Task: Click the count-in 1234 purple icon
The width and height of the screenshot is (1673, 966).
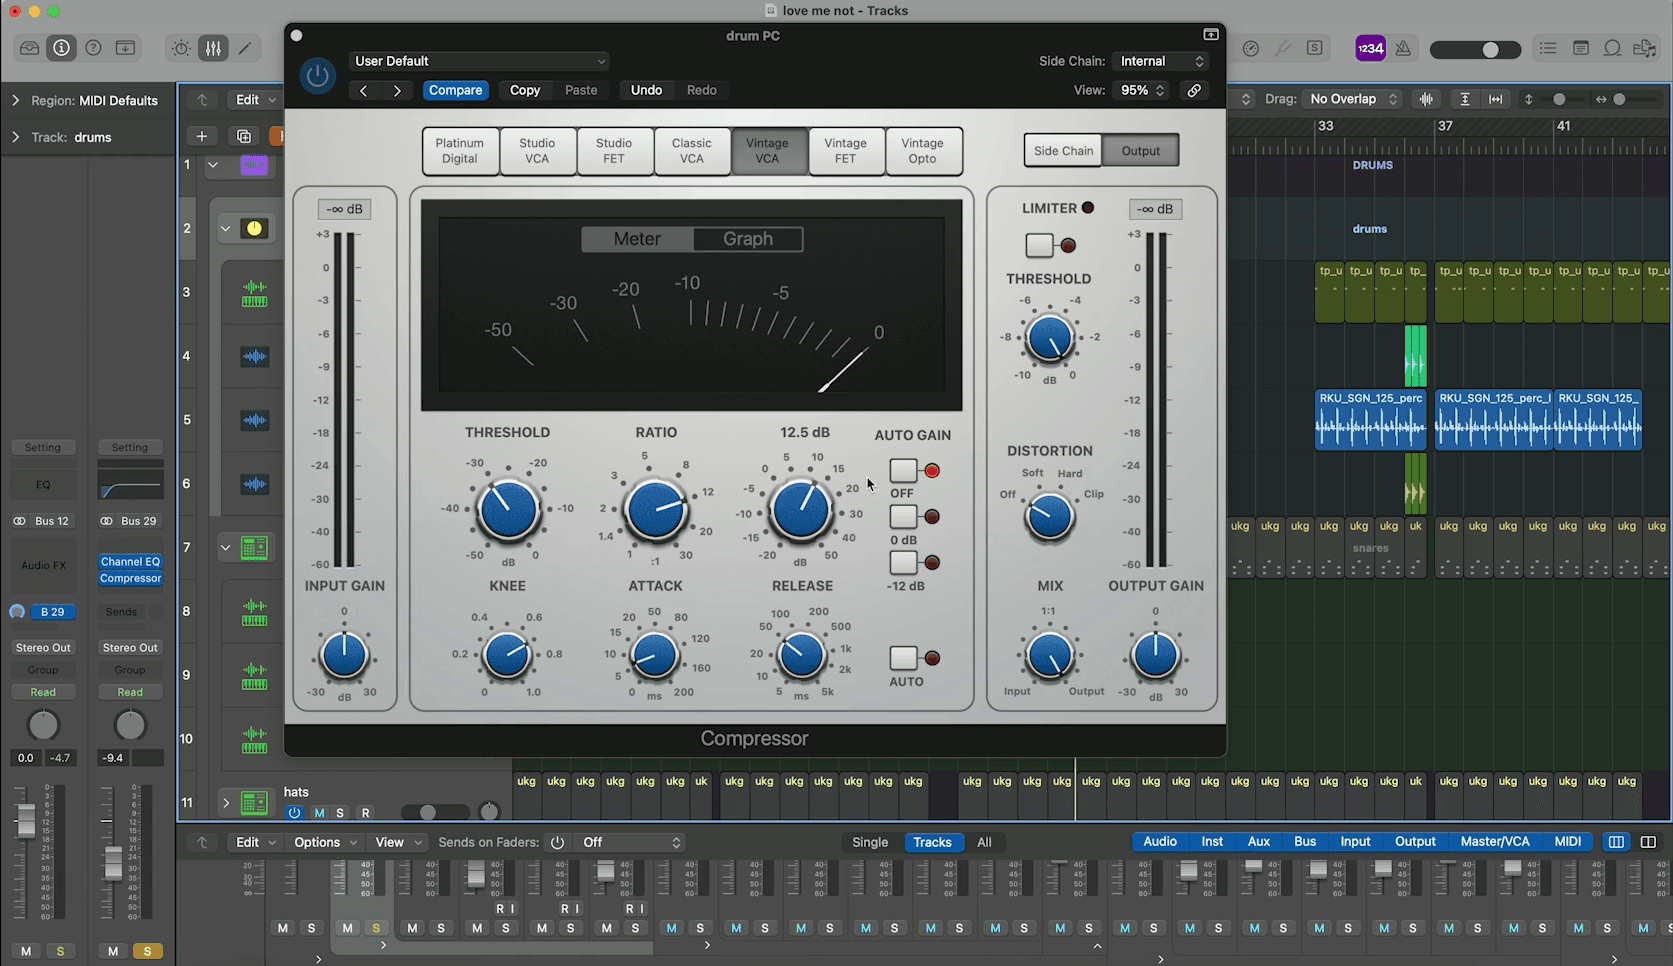Action: pos(1370,48)
